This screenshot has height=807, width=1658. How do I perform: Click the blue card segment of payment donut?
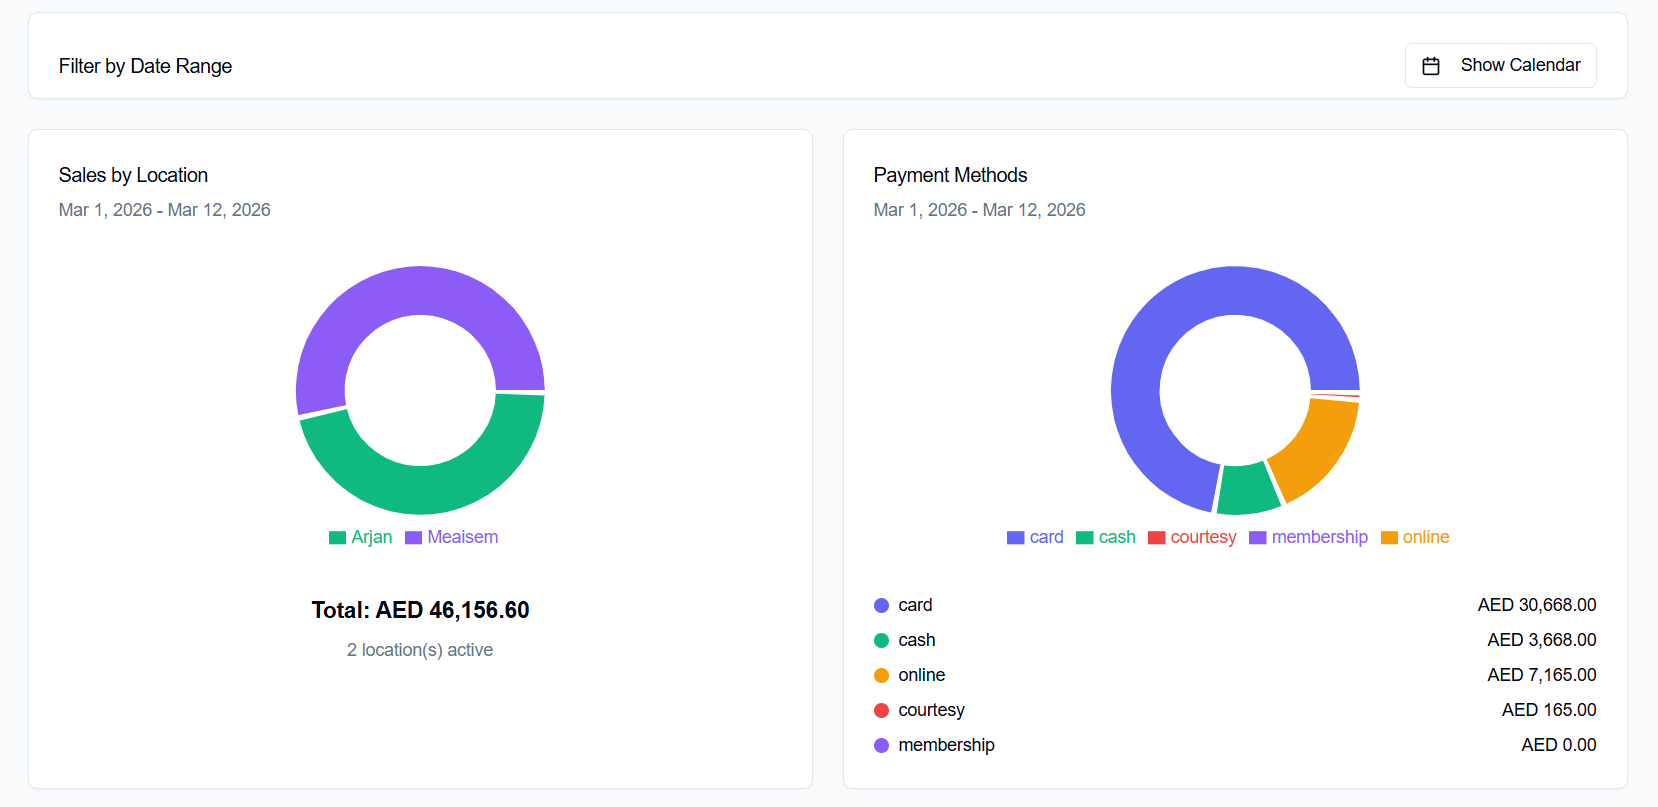click(1160, 320)
